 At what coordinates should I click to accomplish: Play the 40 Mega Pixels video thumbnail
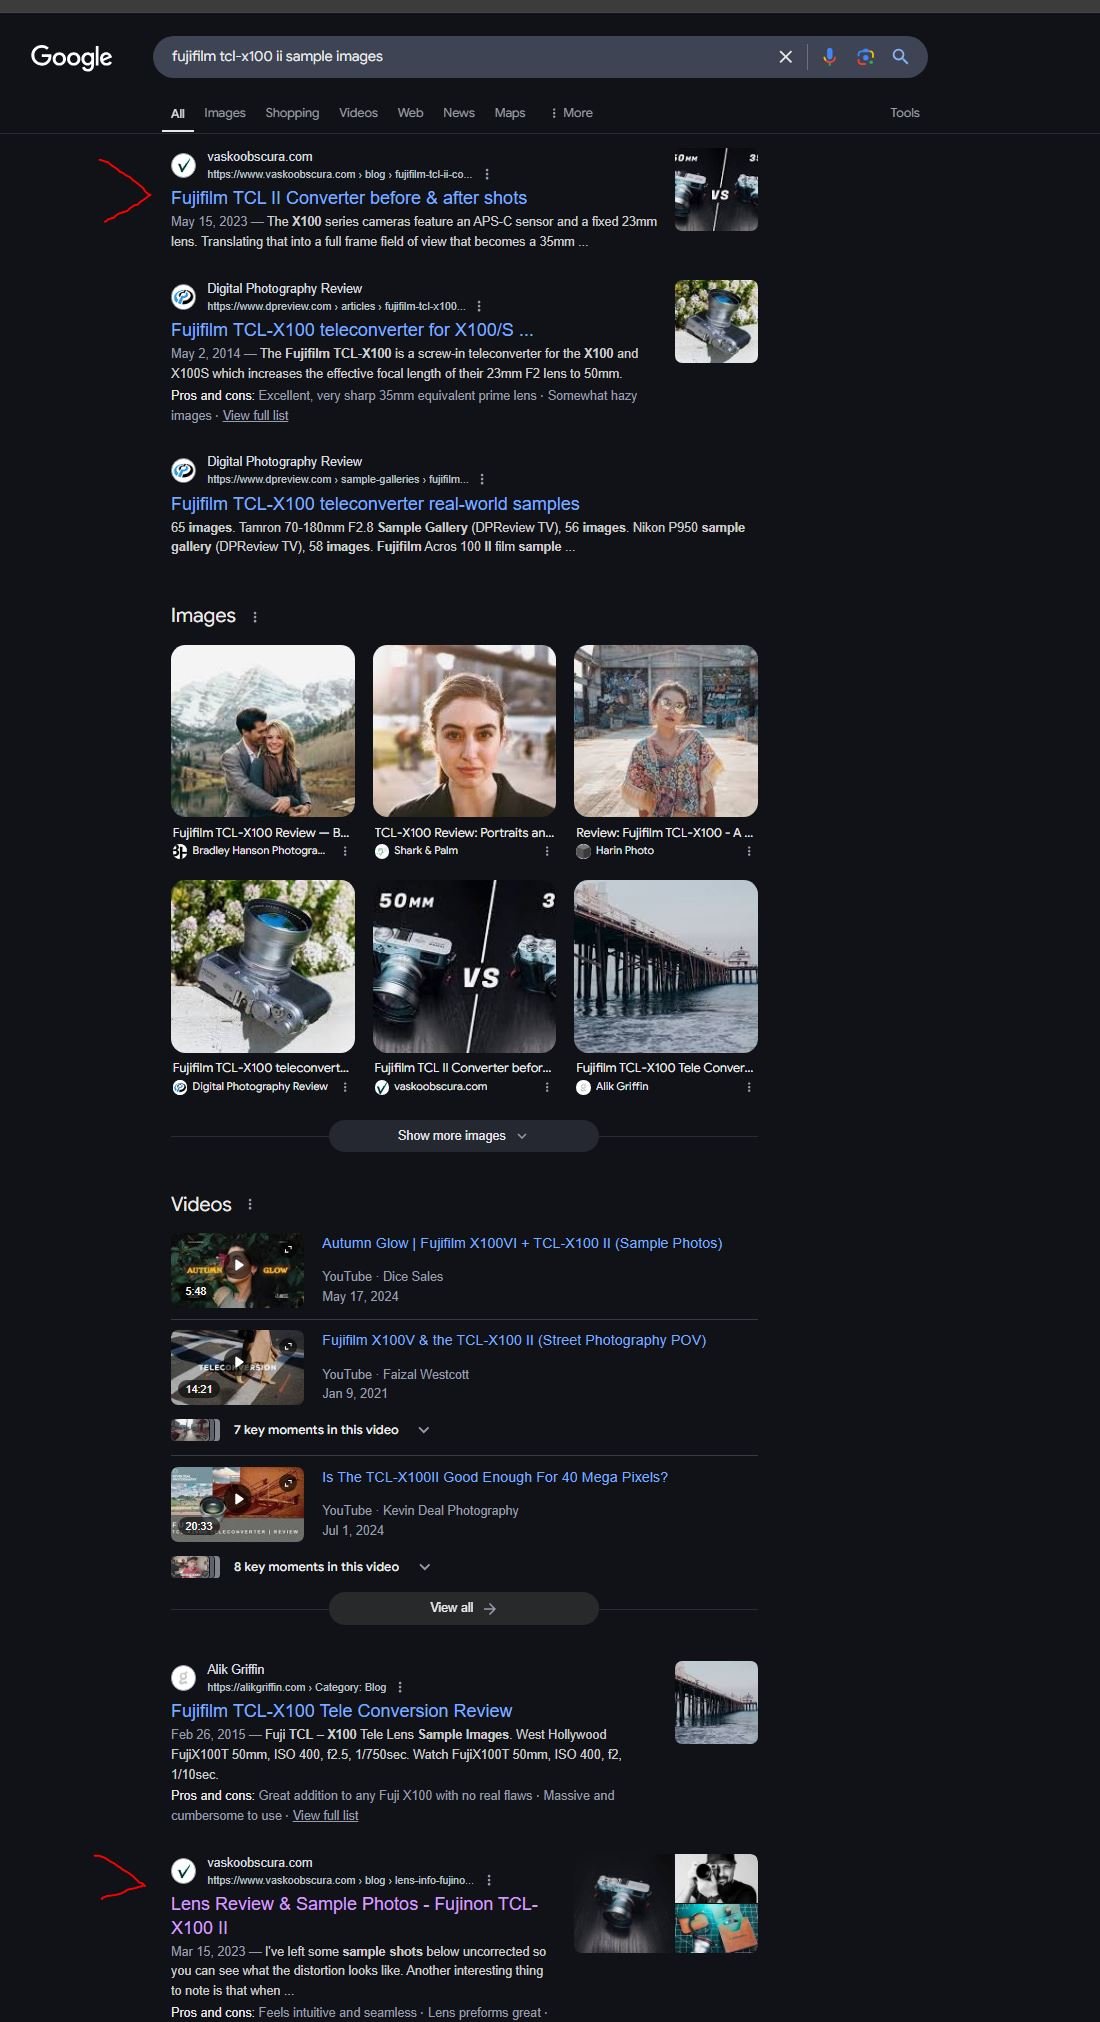237,1504
